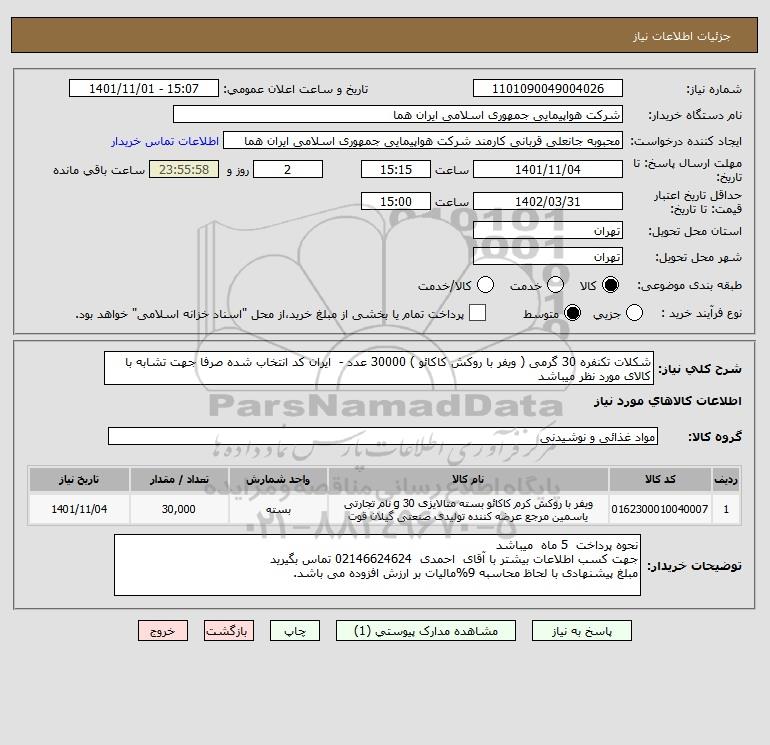
Task: Click the price validity date field 1402/03/31
Action: click(548, 201)
